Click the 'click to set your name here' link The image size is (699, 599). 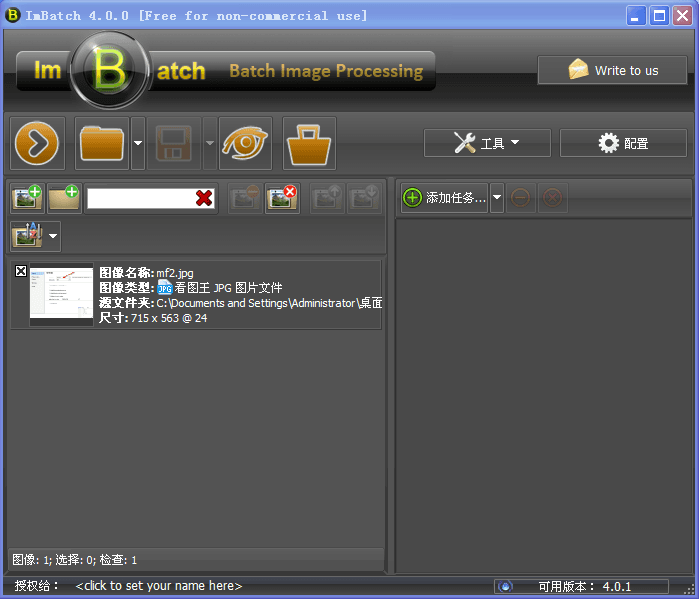coord(158,586)
